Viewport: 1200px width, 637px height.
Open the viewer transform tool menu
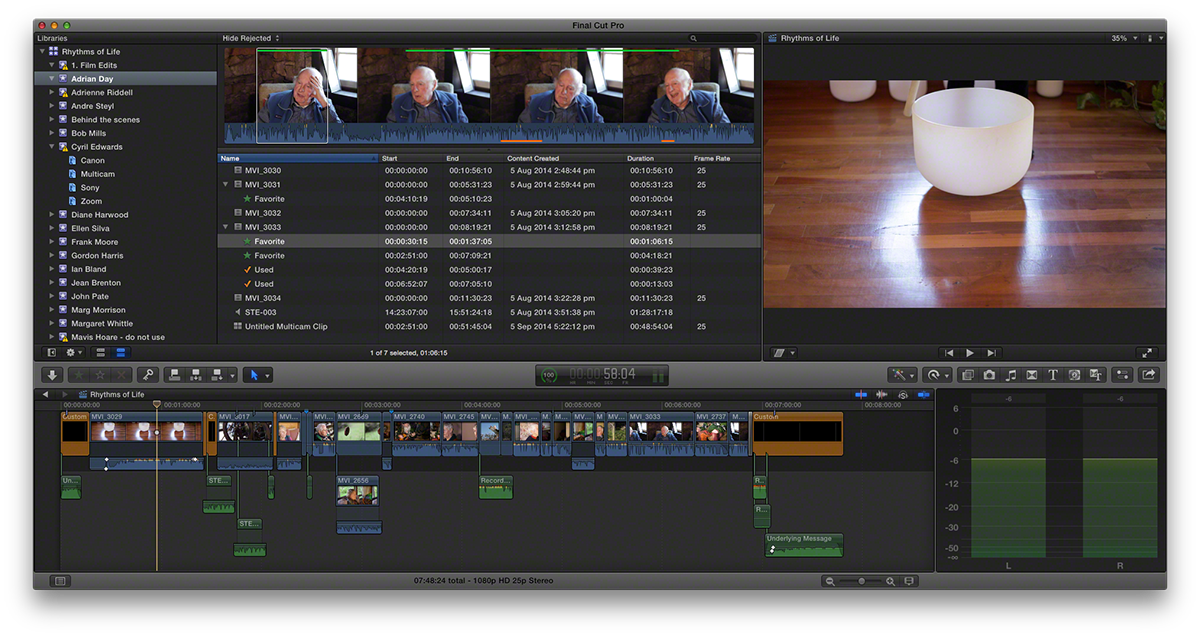[785, 353]
